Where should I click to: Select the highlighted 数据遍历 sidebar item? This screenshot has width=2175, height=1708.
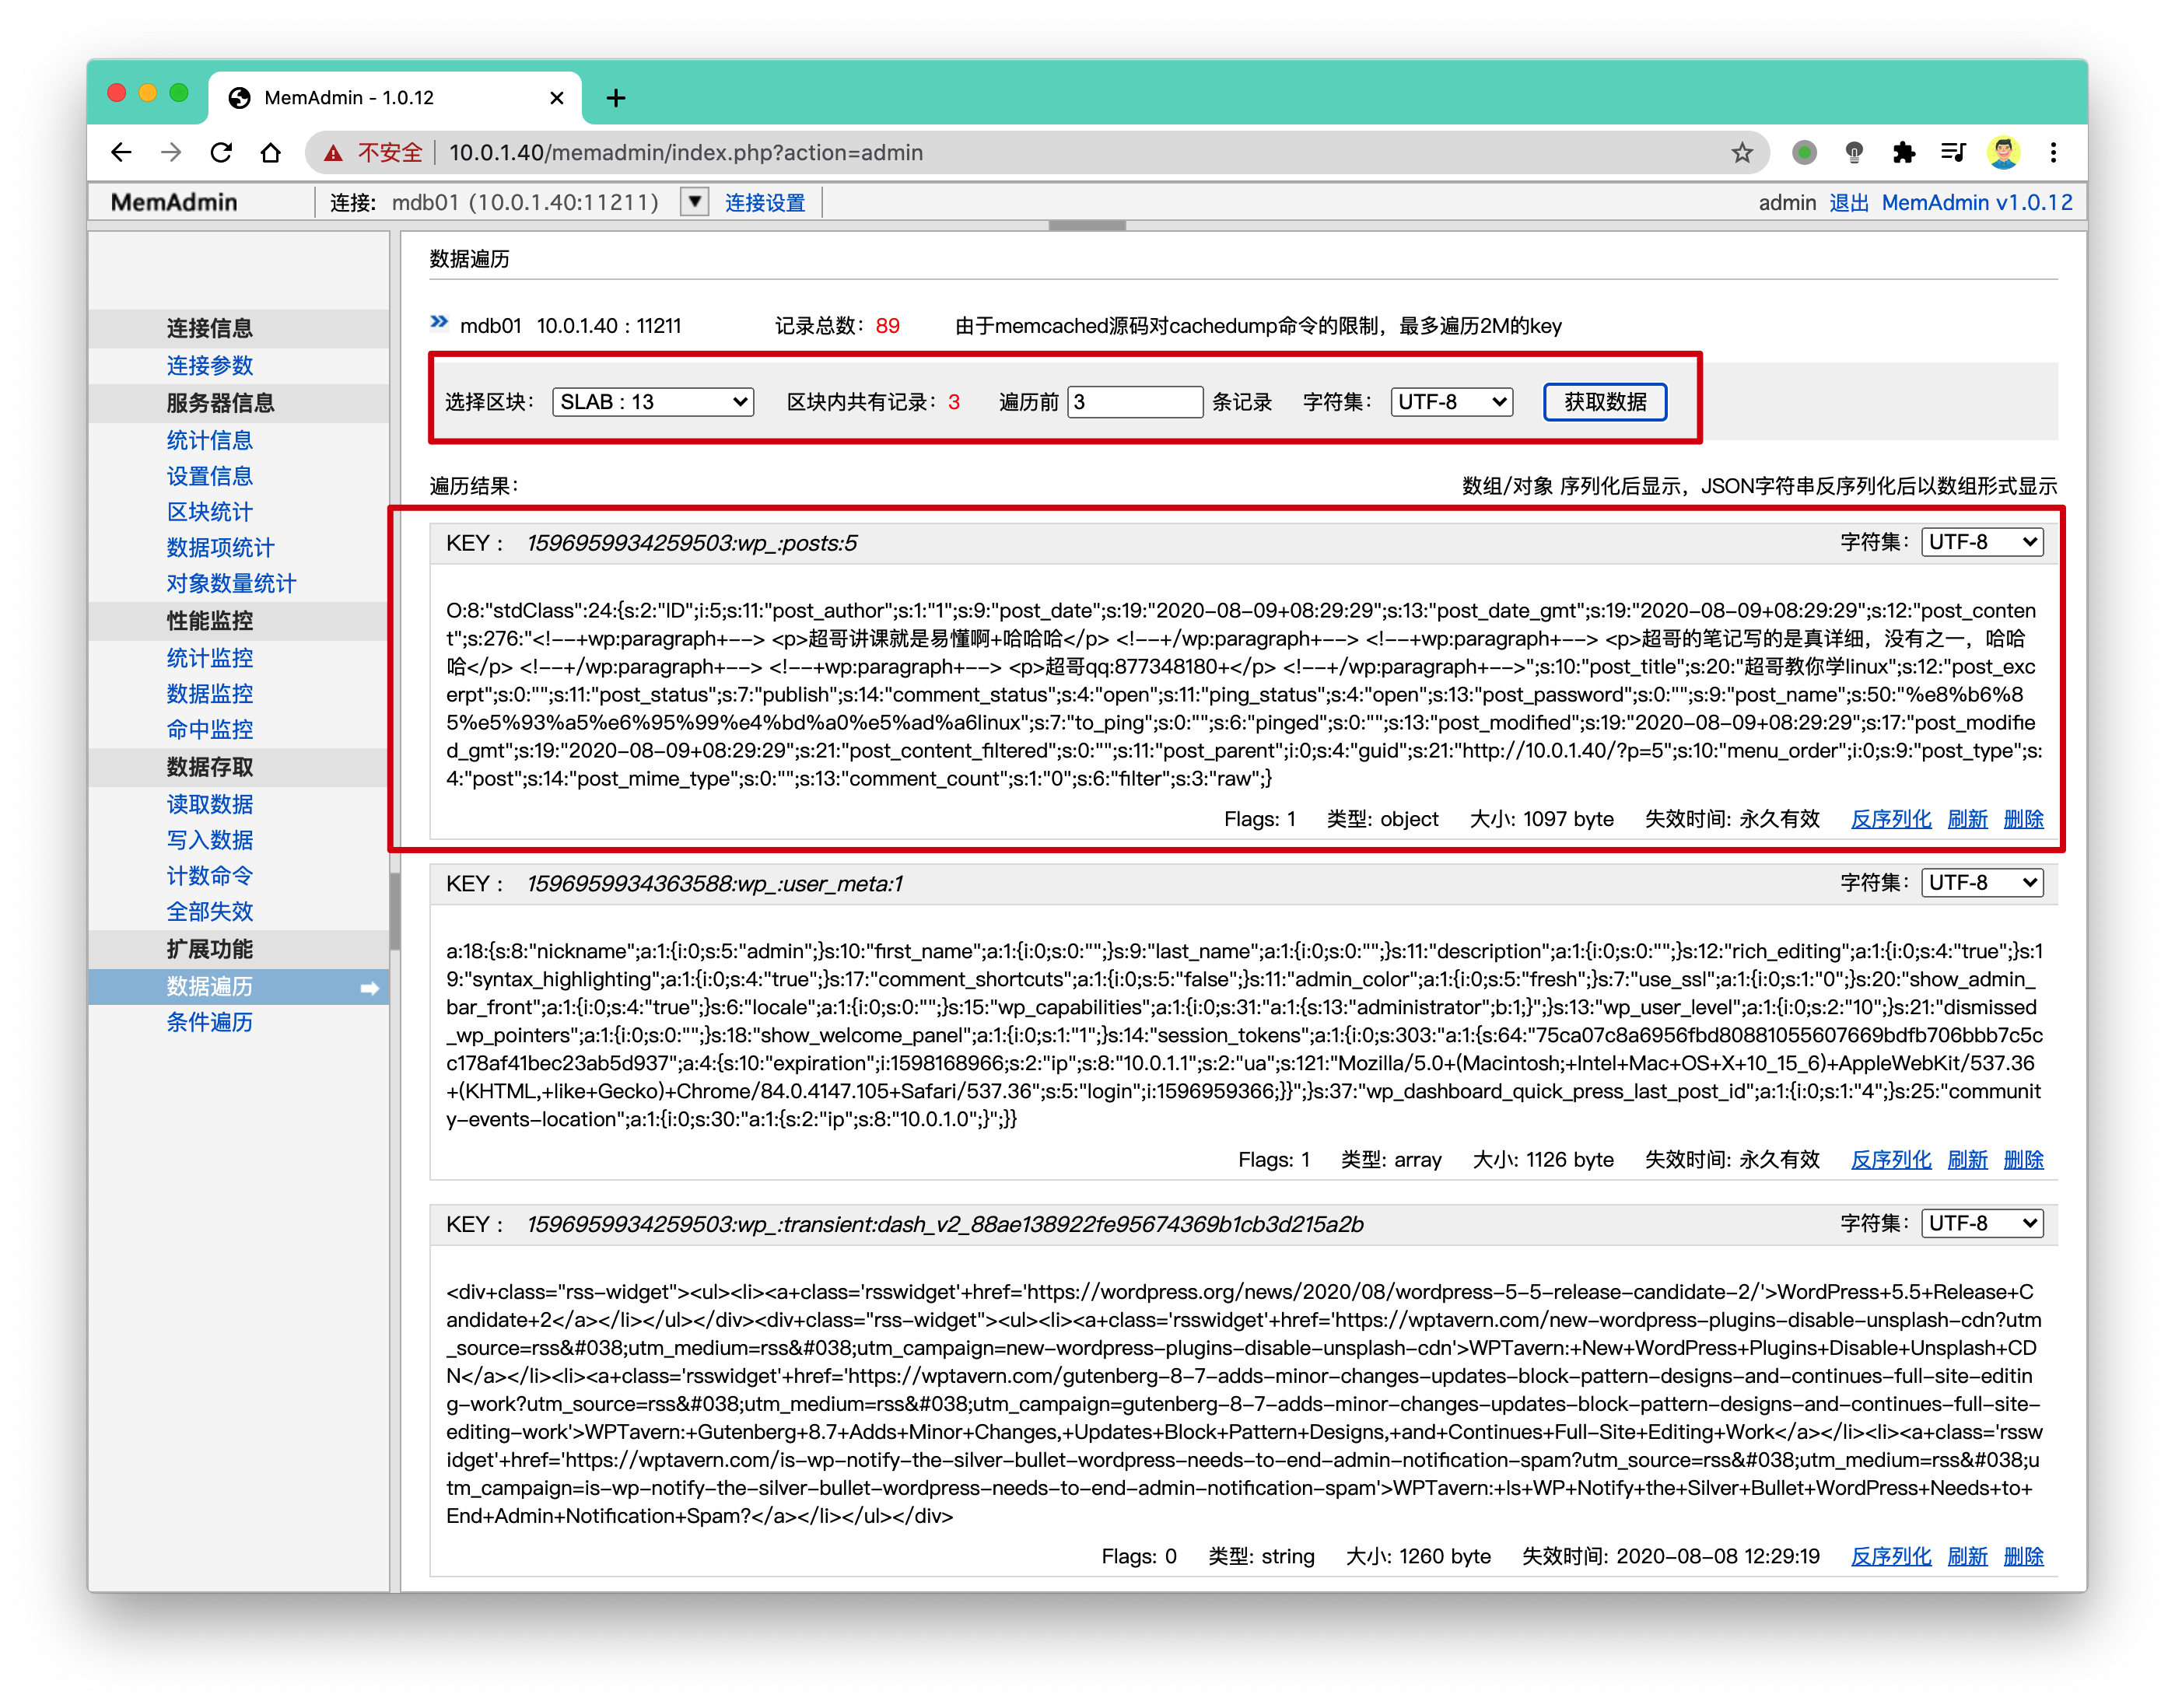point(238,987)
